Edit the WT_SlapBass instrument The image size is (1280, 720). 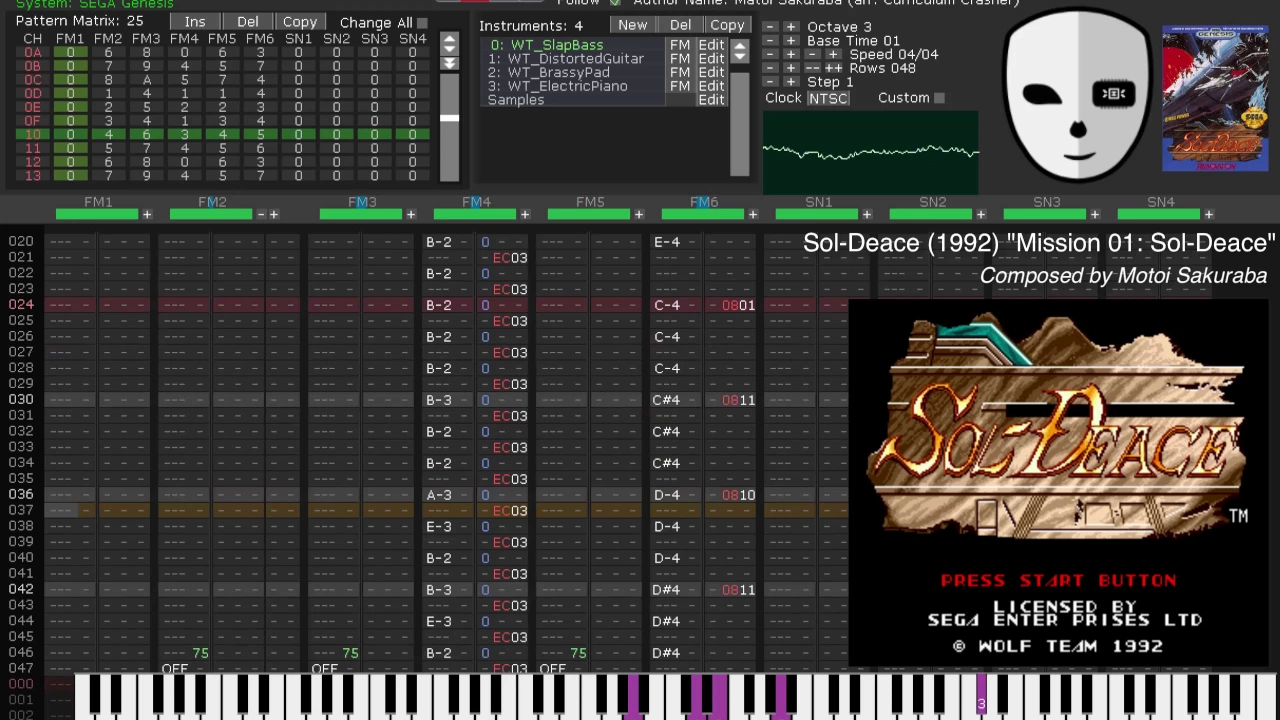point(711,45)
